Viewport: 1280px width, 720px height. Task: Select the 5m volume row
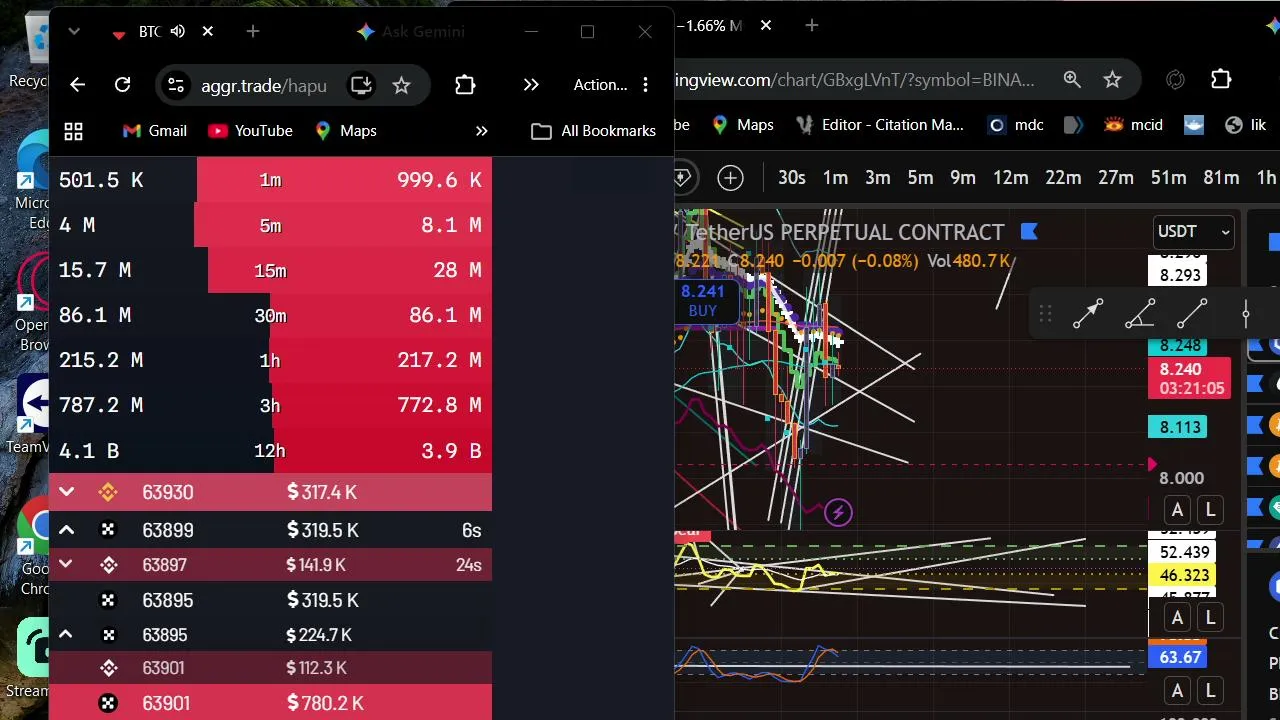coord(270,225)
